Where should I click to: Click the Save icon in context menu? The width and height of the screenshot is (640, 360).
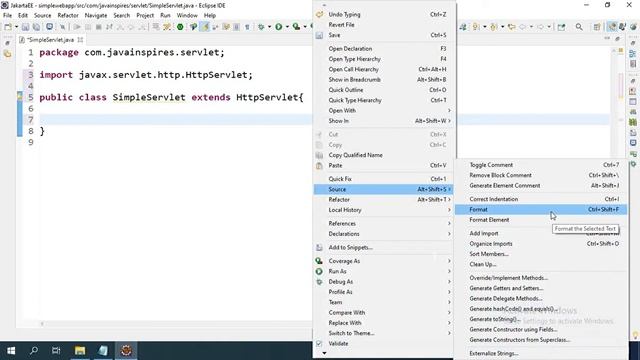click(x=319, y=35)
